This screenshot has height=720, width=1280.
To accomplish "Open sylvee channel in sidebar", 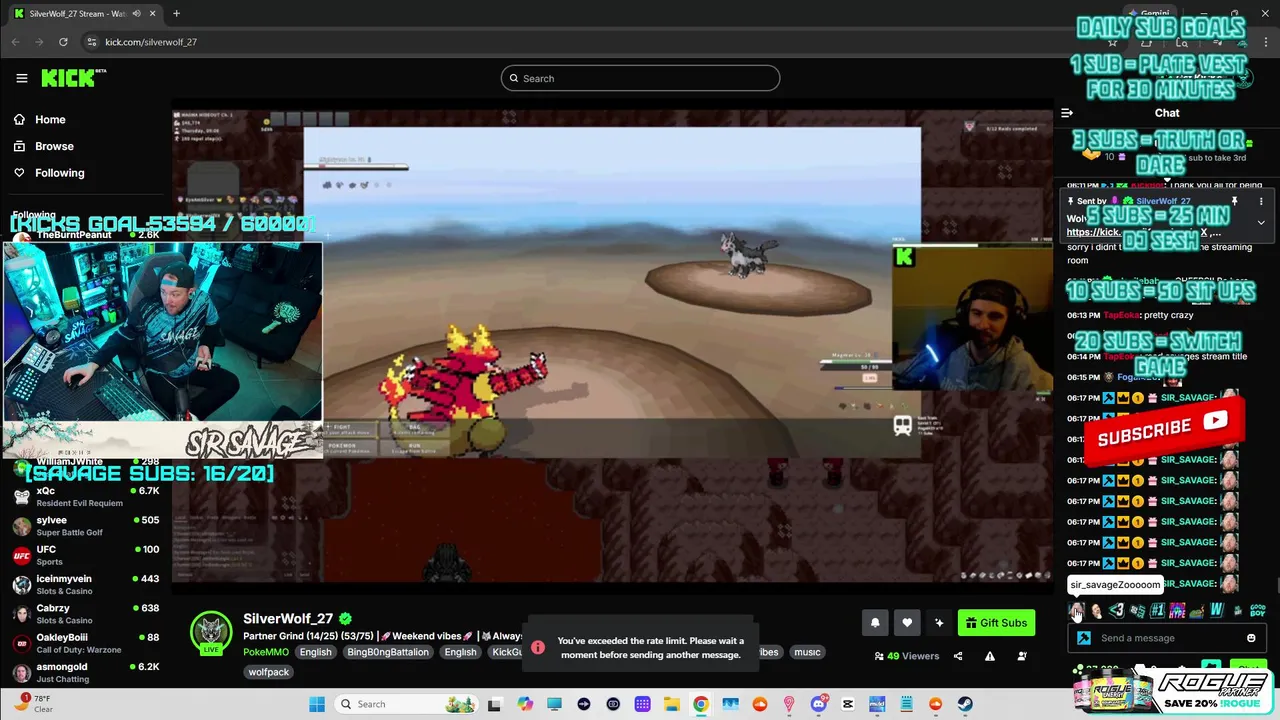I will [x=85, y=526].
